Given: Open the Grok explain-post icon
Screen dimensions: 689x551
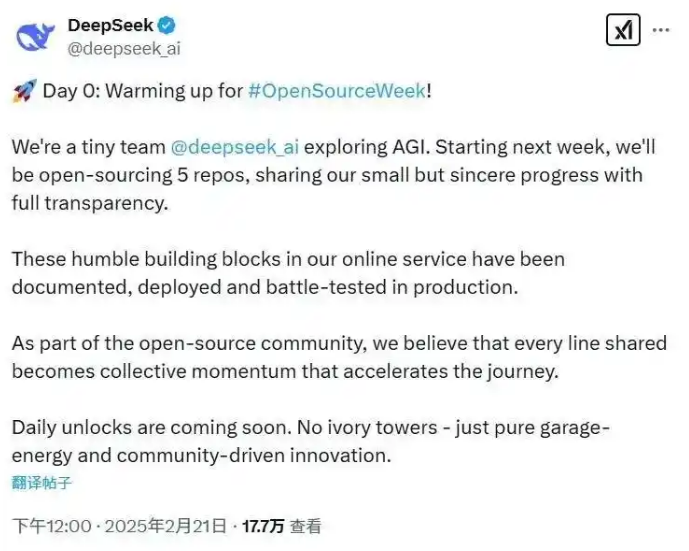Looking at the screenshot, I should click(623, 30).
